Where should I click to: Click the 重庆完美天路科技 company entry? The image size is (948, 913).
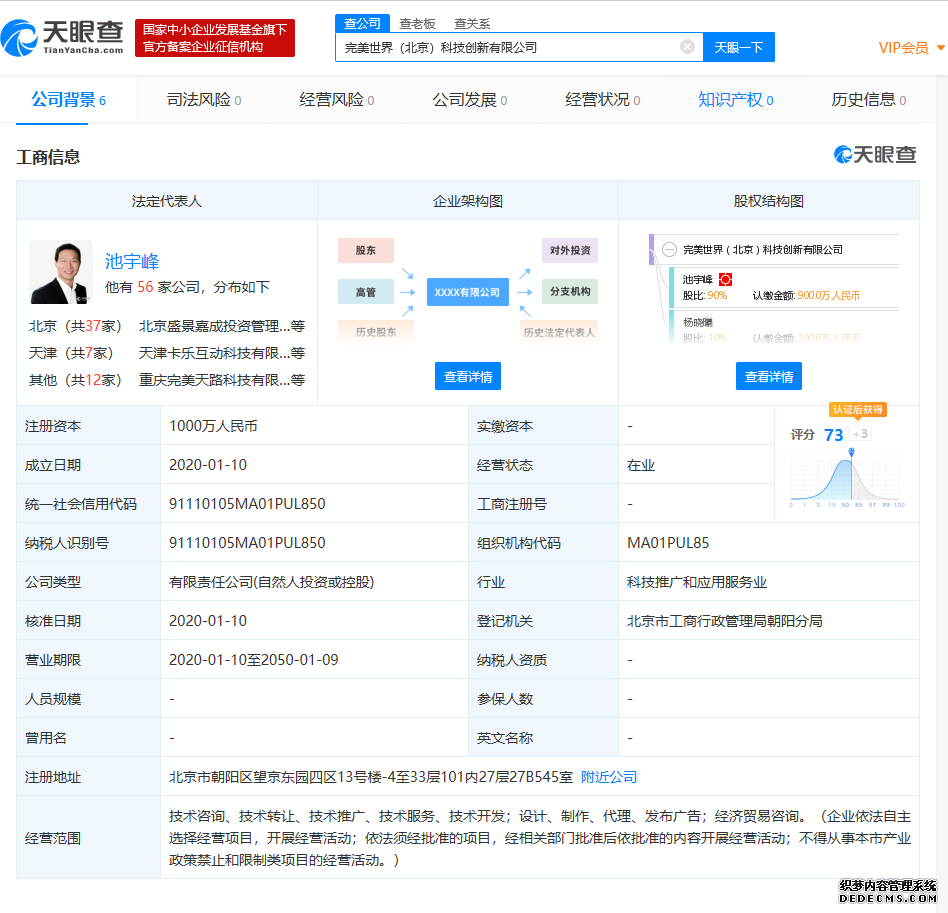222,380
